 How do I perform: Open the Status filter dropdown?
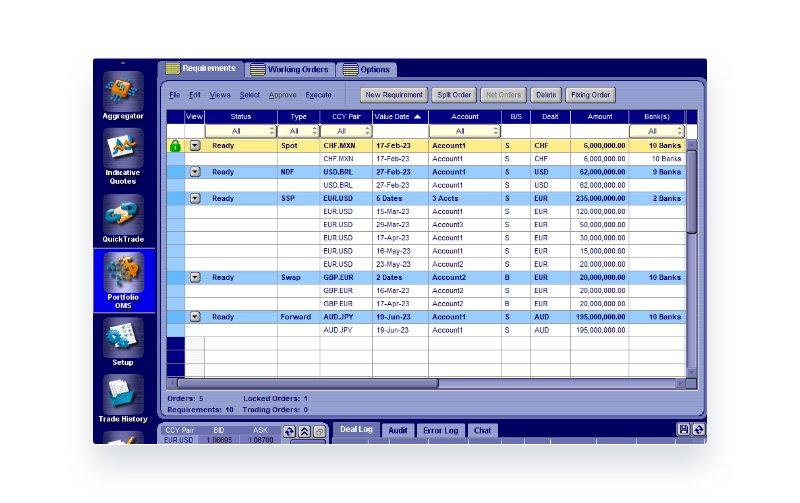[x=240, y=131]
